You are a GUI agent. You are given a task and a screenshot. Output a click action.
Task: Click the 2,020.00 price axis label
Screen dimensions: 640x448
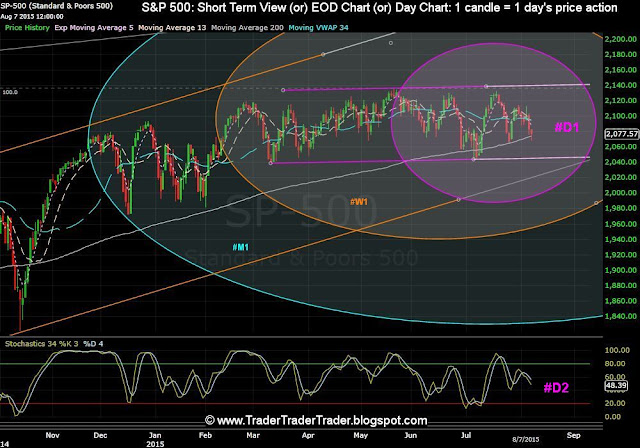(621, 177)
